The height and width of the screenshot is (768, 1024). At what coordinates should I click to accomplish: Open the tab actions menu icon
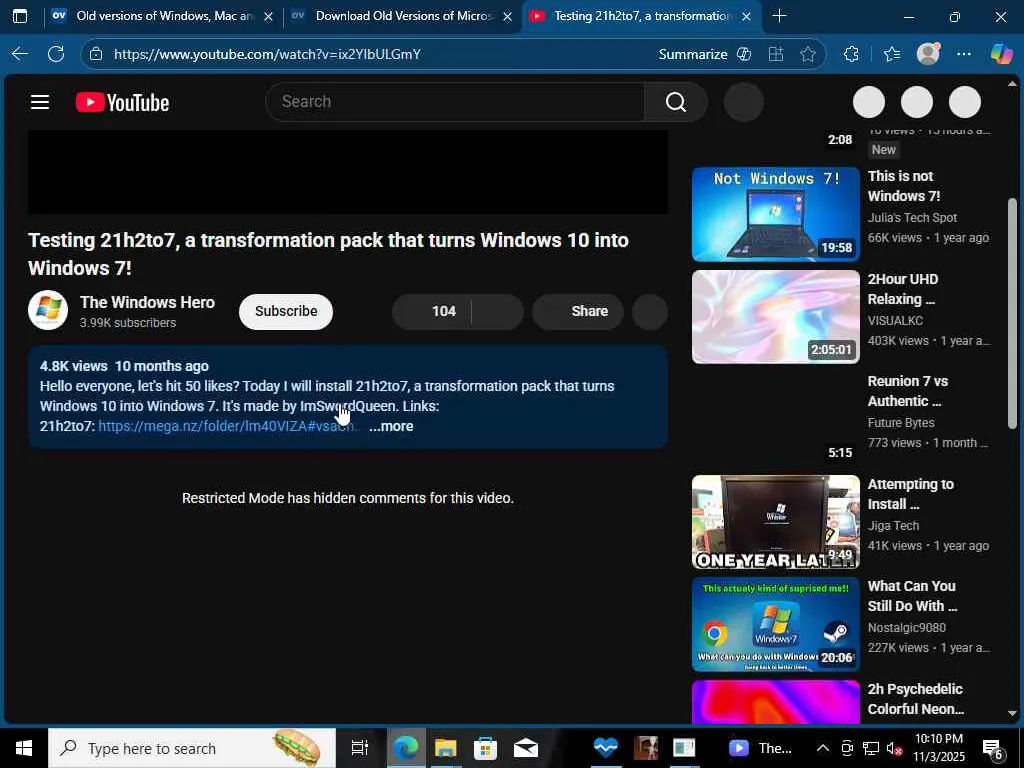point(20,16)
